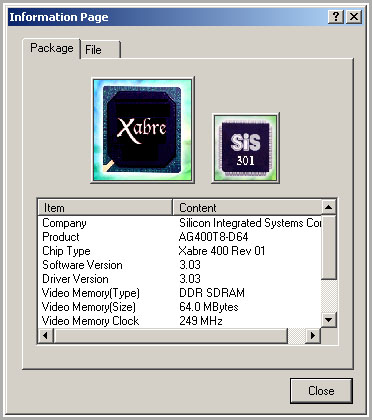Select the Driver Version row
The image size is (372, 420).
pyautogui.click(x=180, y=279)
